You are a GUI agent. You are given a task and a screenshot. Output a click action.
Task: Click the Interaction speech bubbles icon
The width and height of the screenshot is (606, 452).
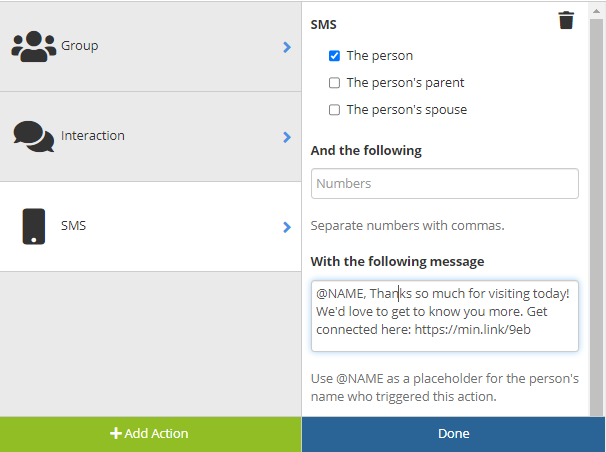(34, 136)
